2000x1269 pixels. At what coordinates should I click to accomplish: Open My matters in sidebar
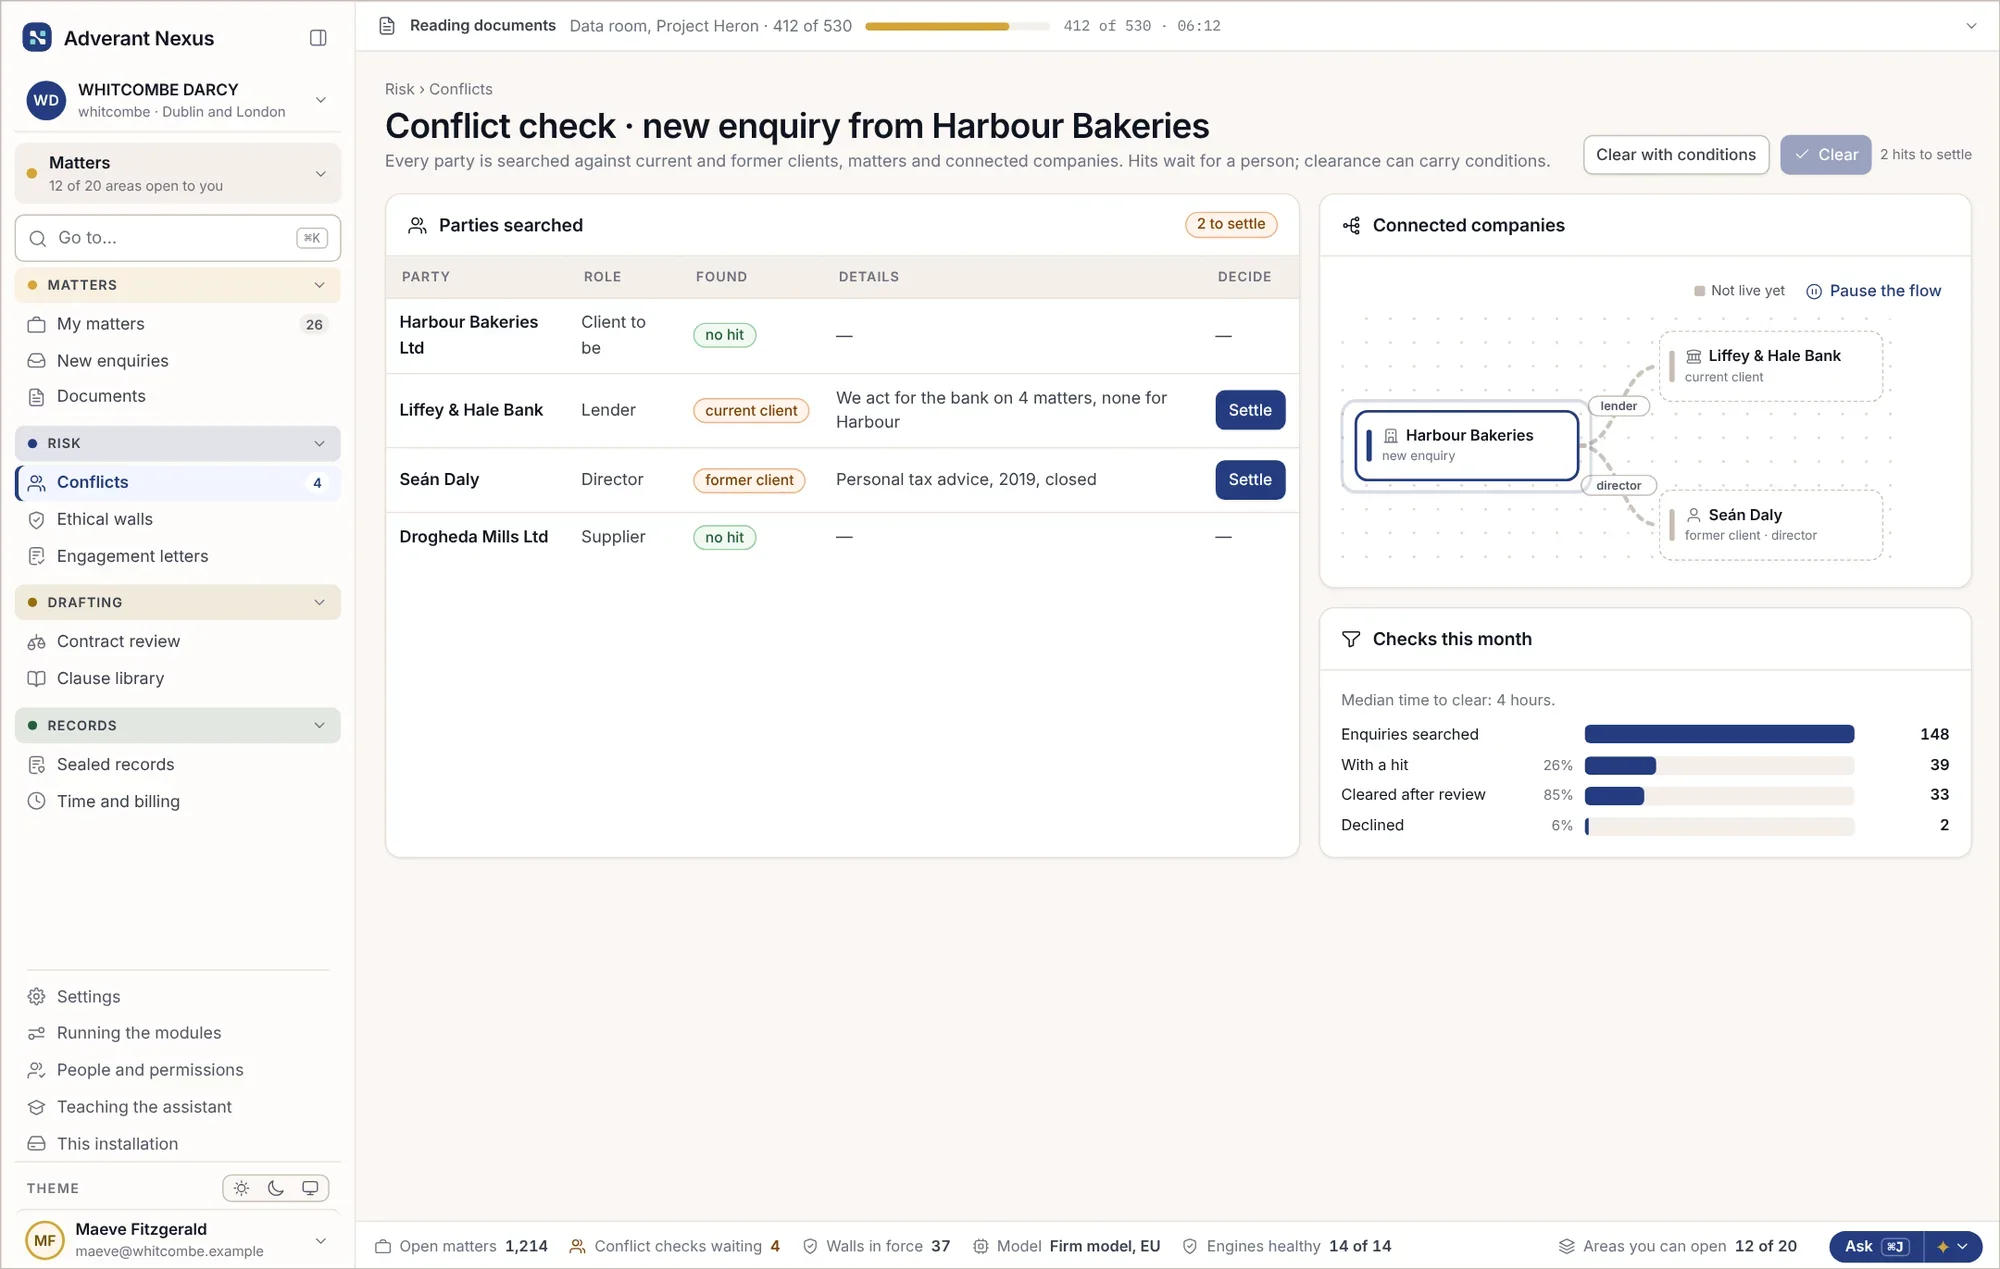point(178,324)
